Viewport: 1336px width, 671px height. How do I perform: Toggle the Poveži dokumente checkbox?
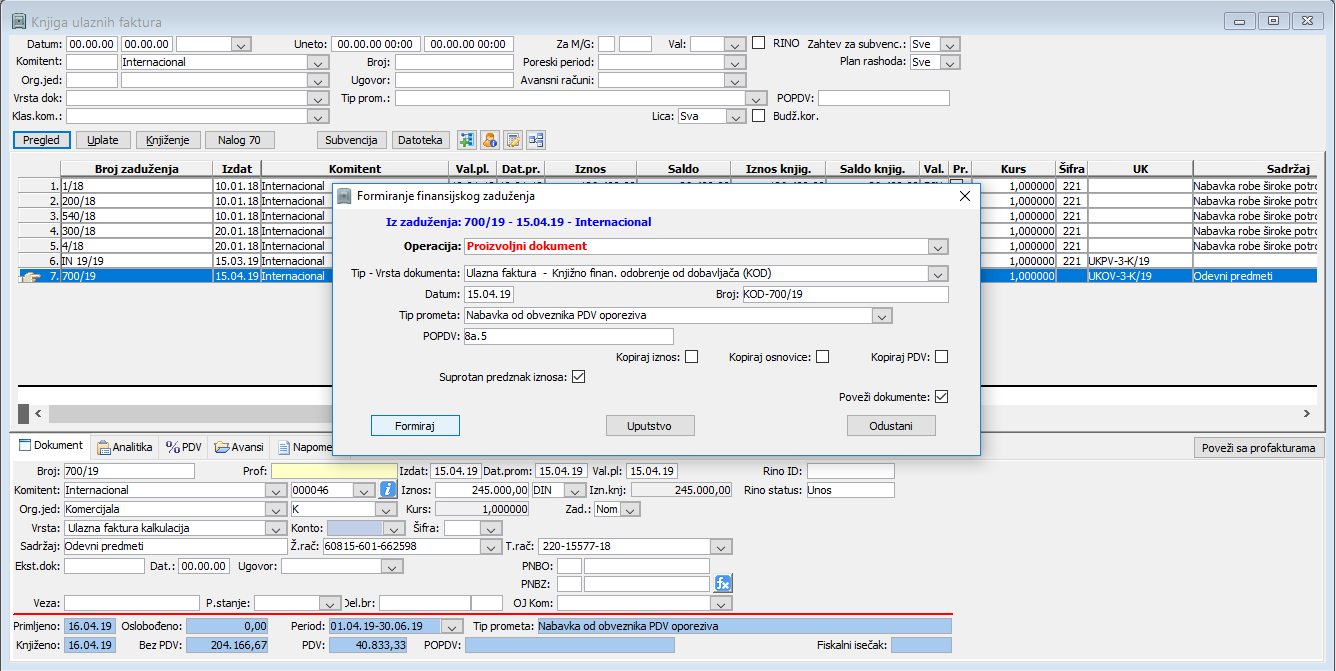(x=941, y=397)
